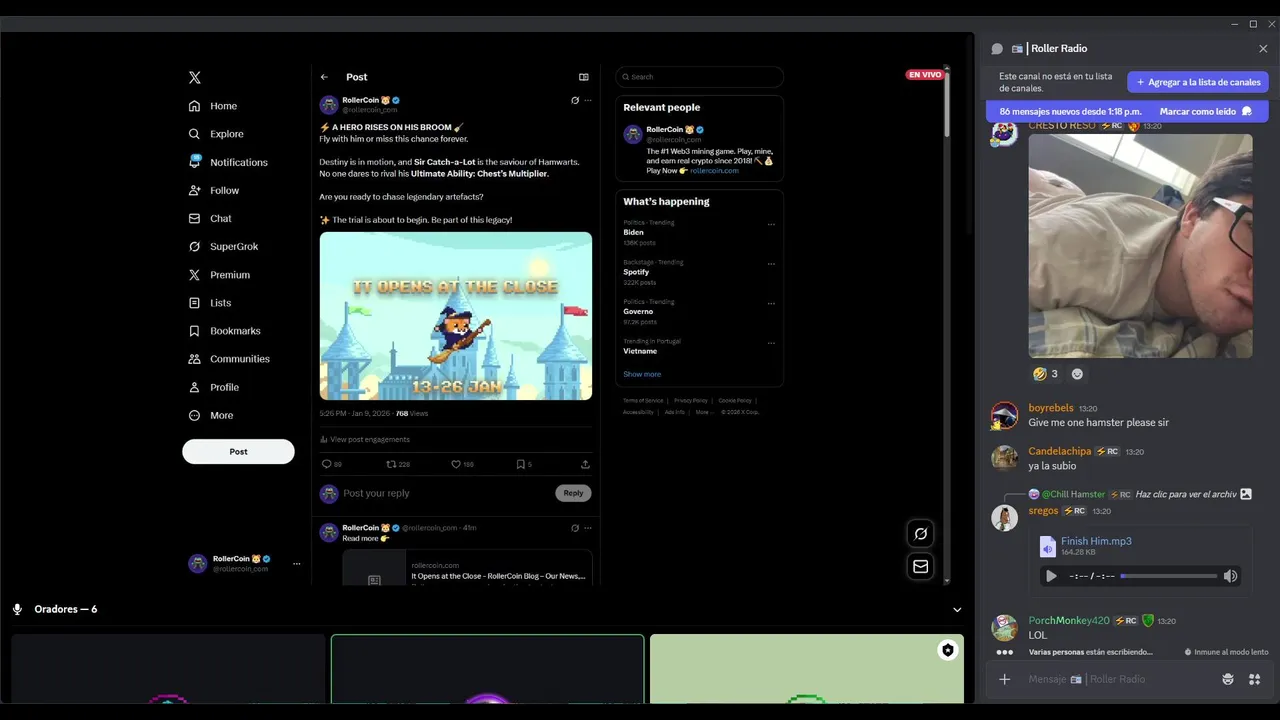Play the Finish Him.mp3 audio
The image size is (1280, 720).
[x=1051, y=576]
